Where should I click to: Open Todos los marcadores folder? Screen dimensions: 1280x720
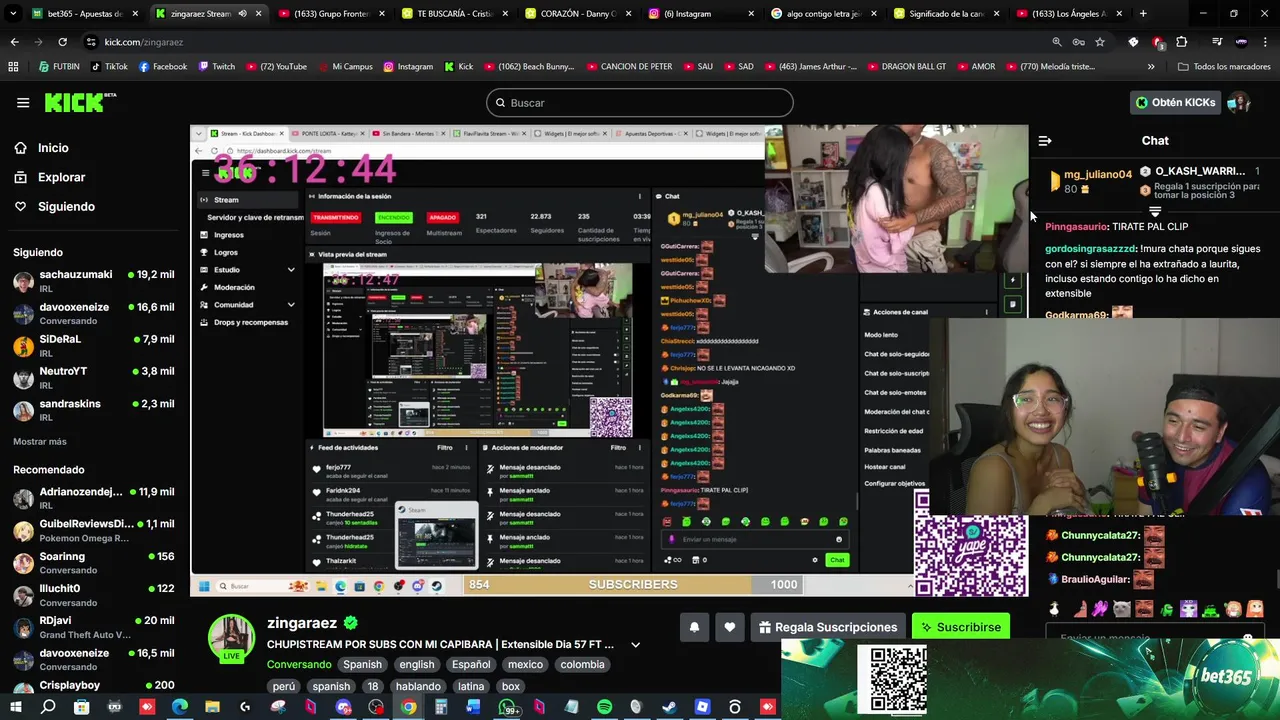(x=1224, y=67)
